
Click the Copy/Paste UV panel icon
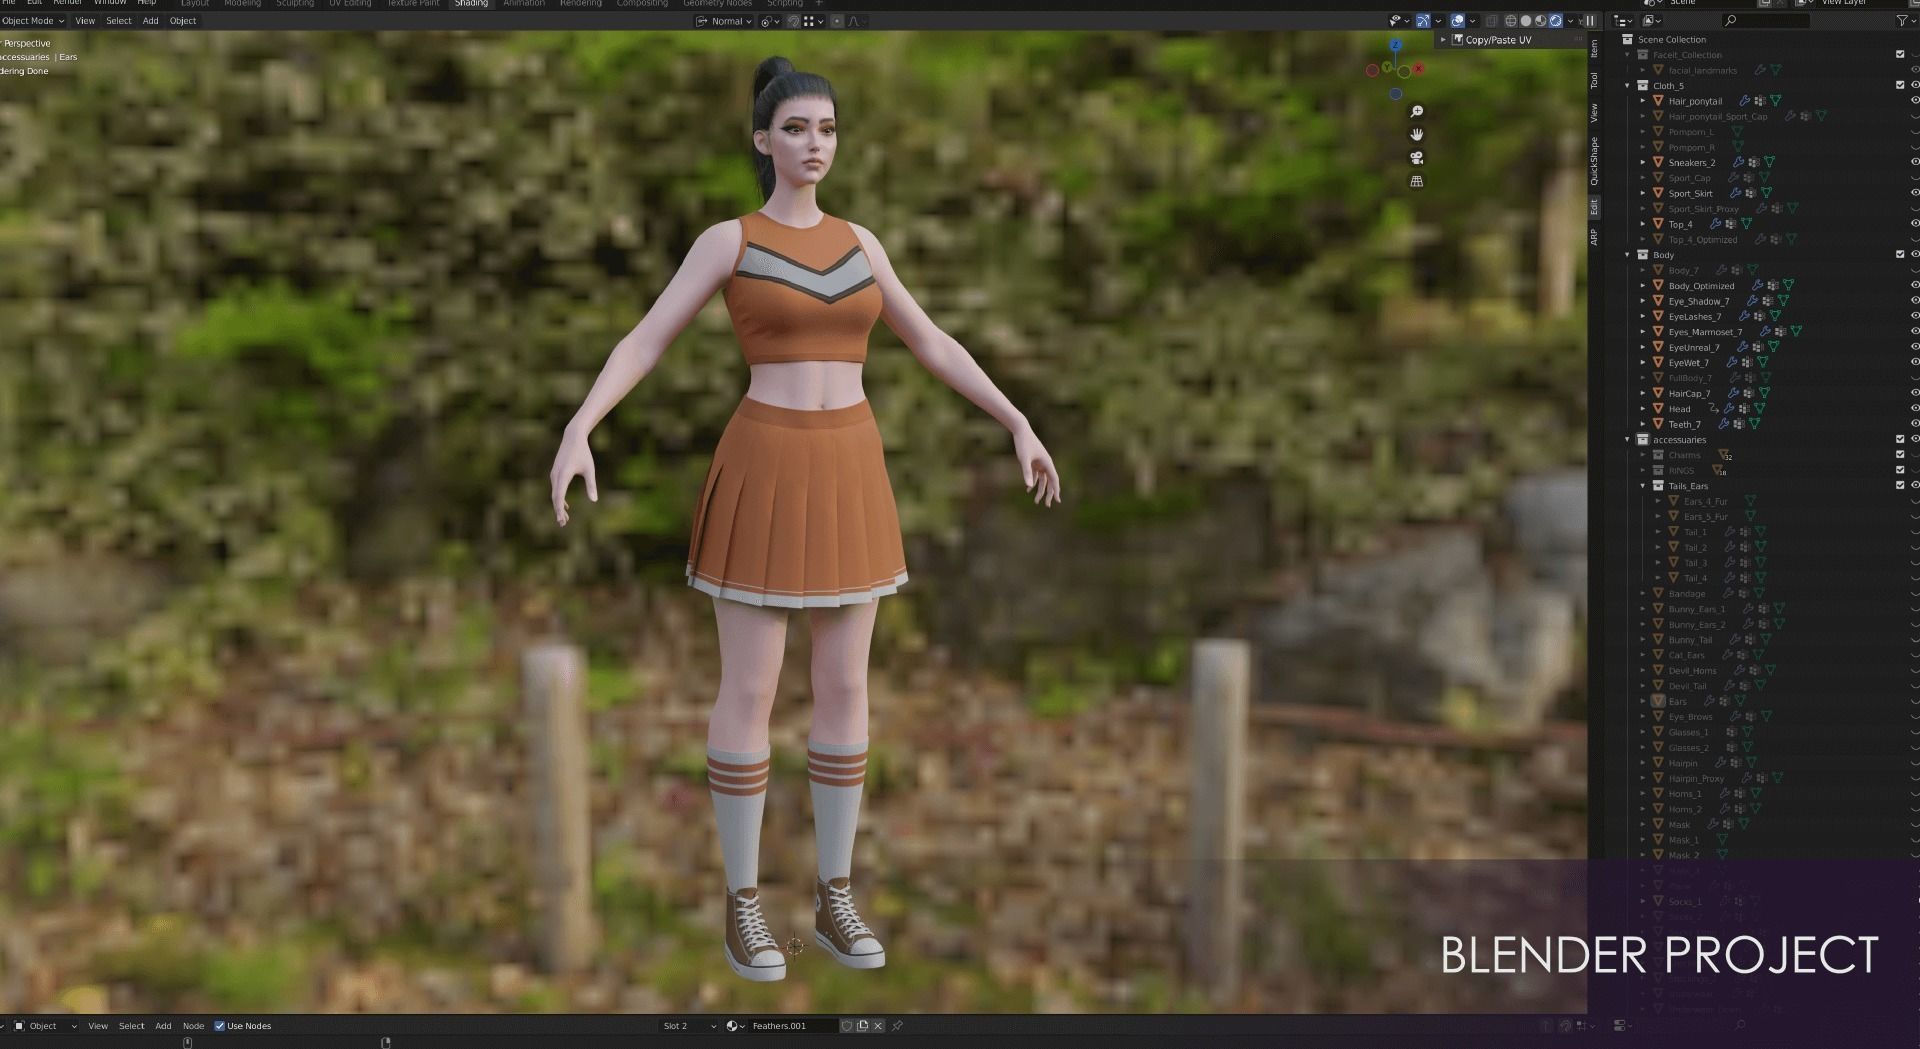[1457, 40]
